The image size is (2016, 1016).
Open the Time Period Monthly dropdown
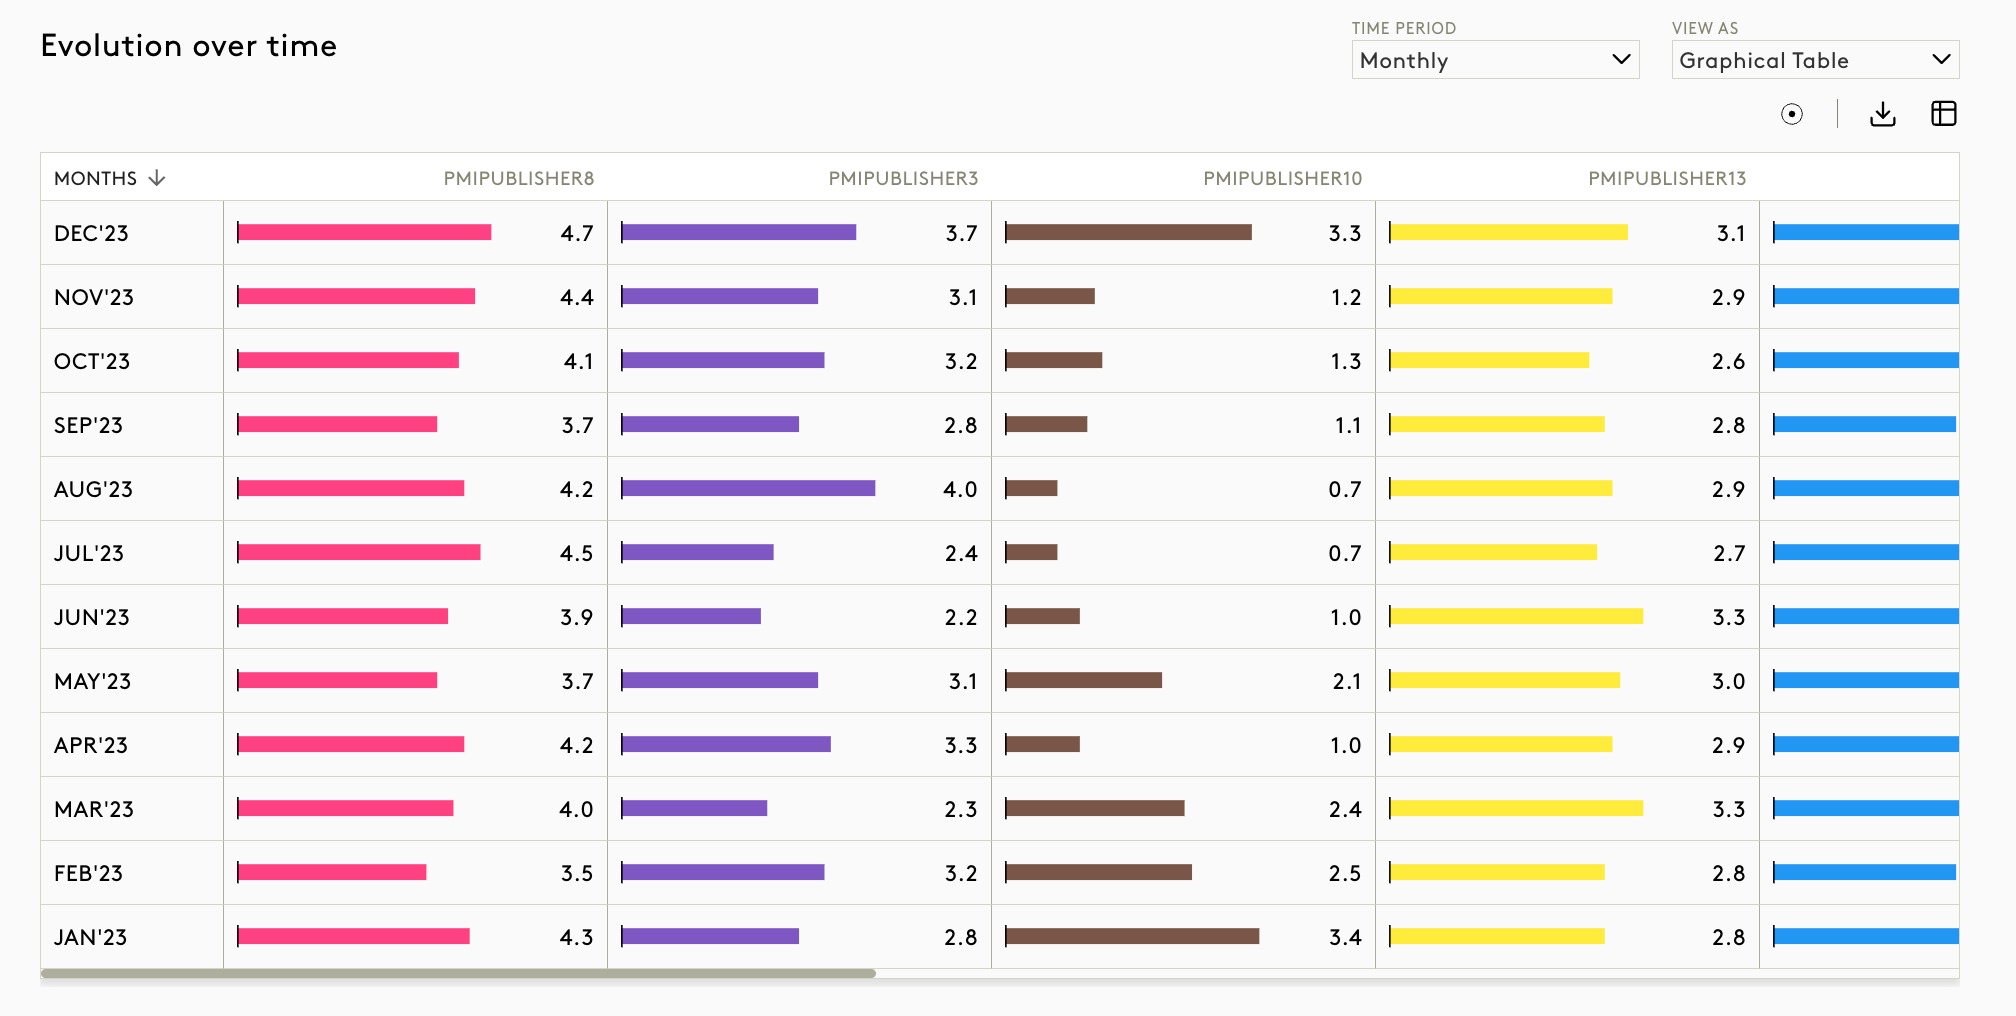(x=1495, y=60)
